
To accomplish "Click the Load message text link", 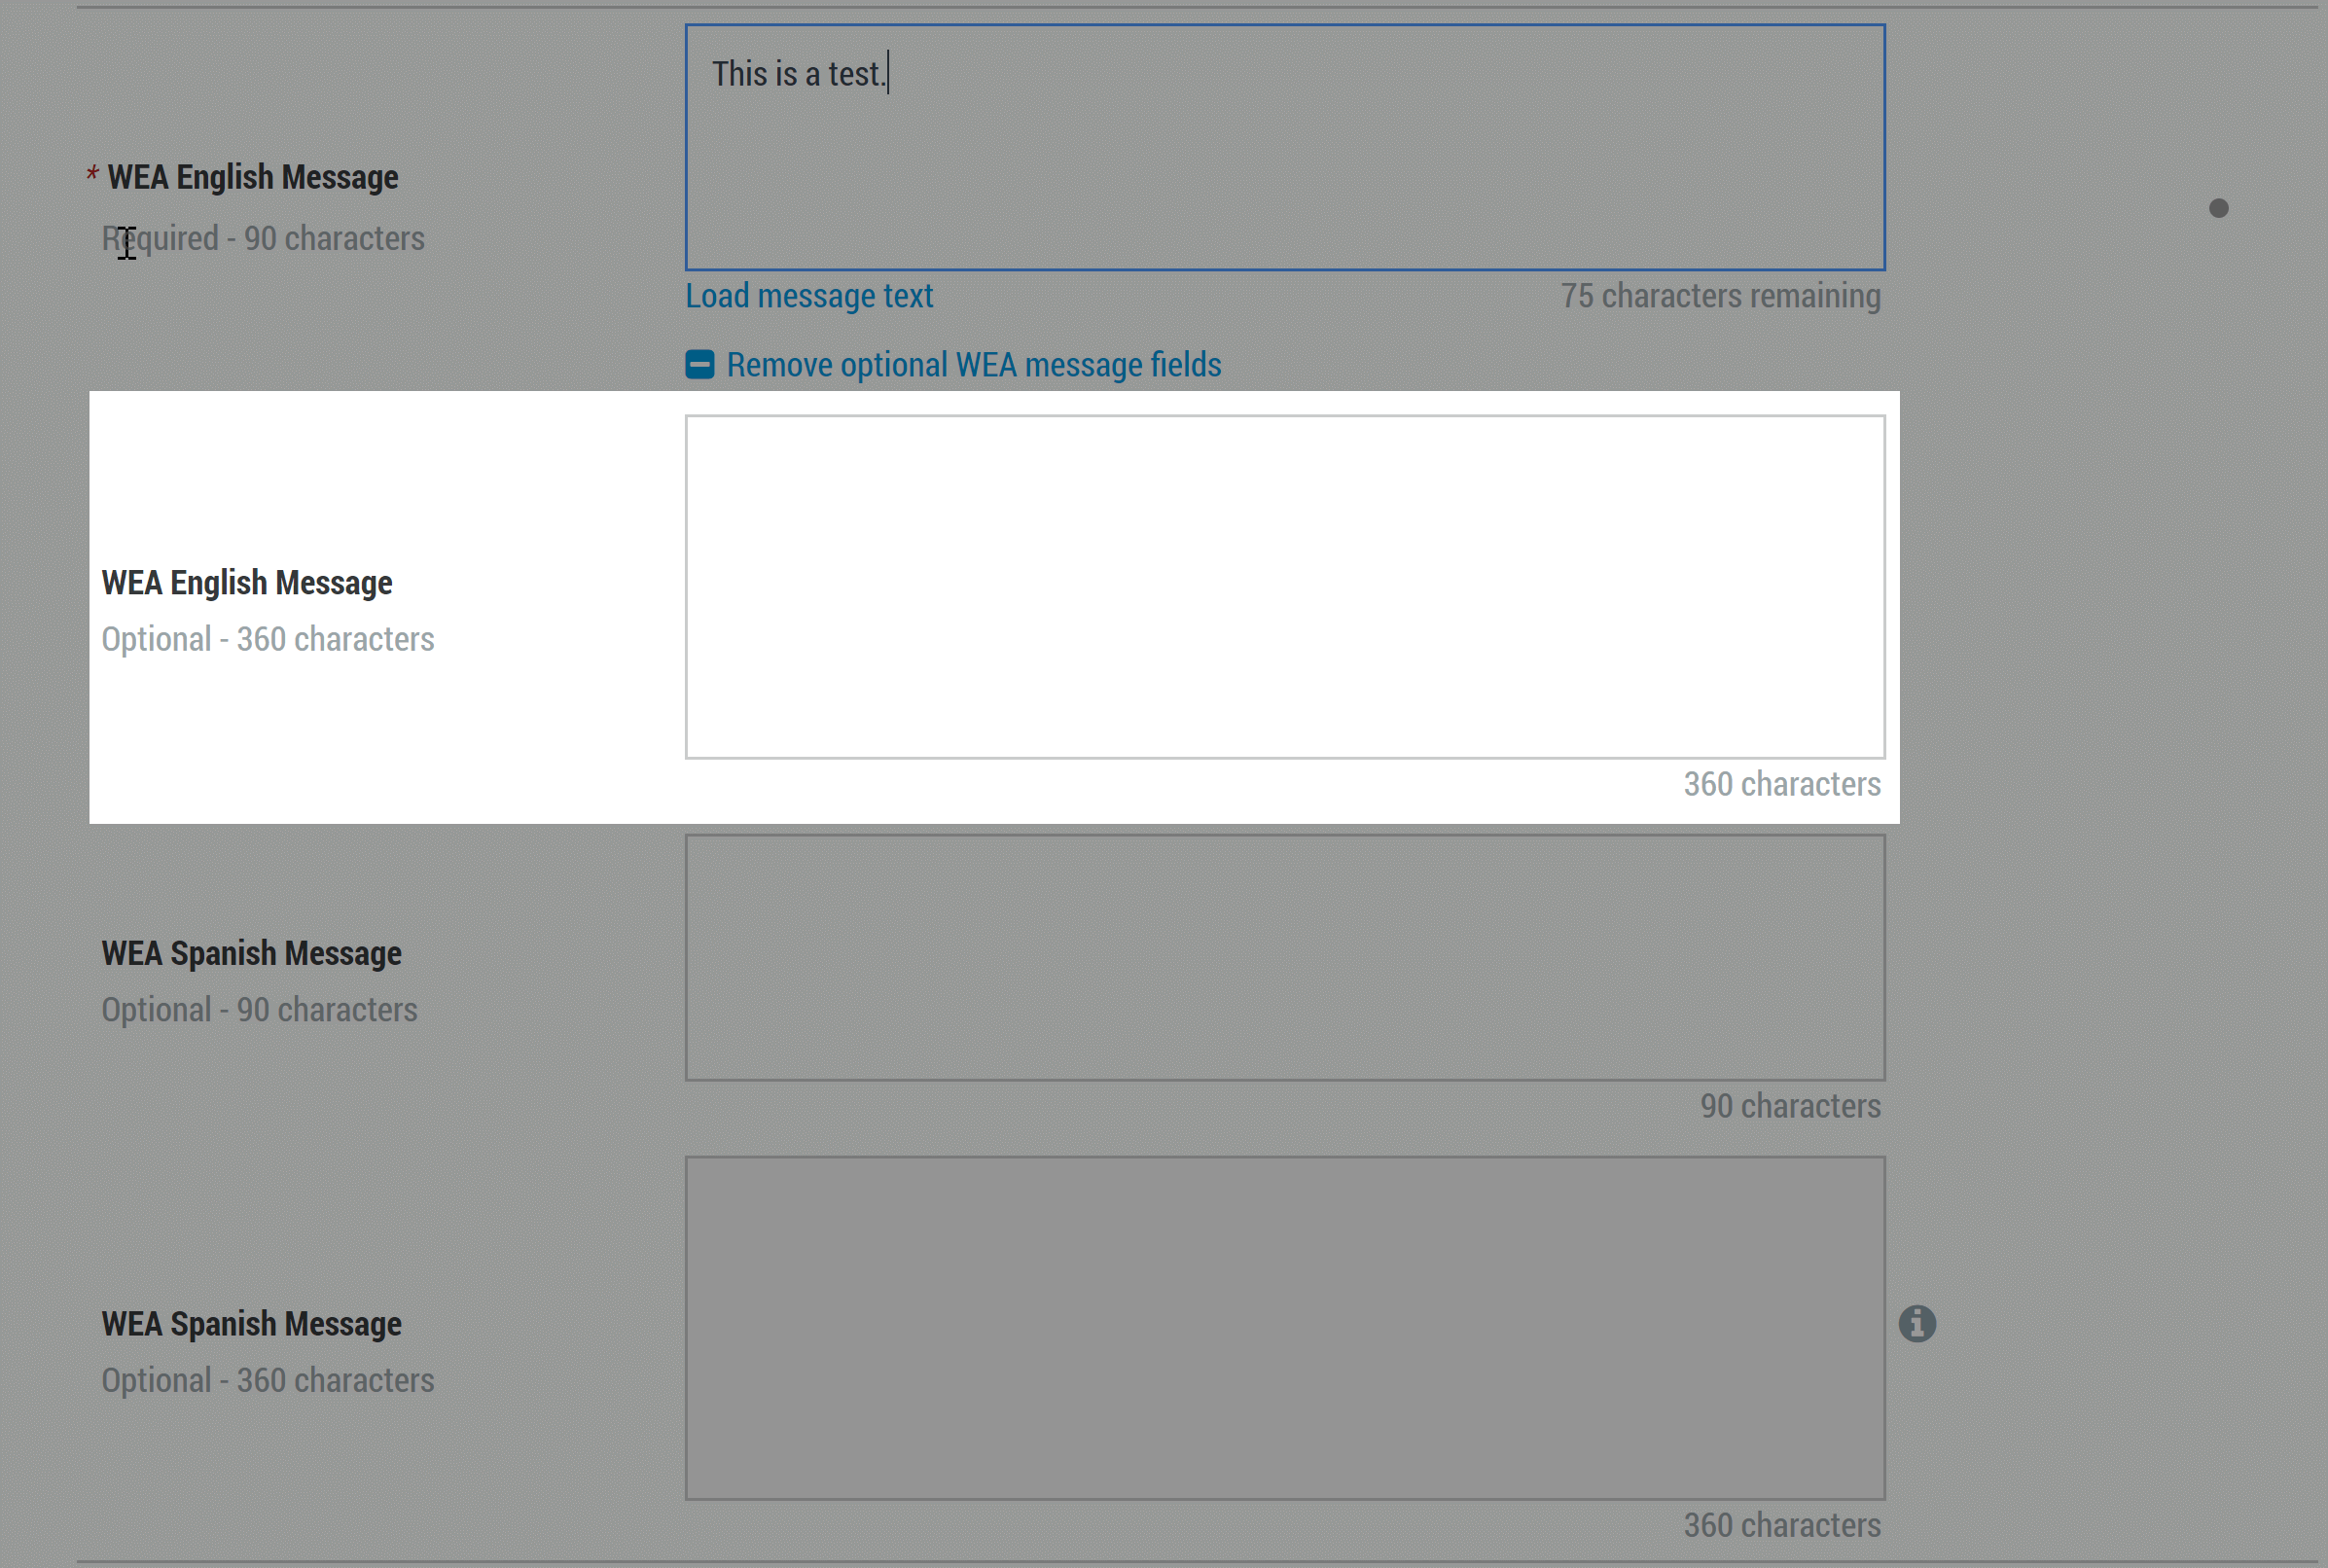I will (809, 296).
